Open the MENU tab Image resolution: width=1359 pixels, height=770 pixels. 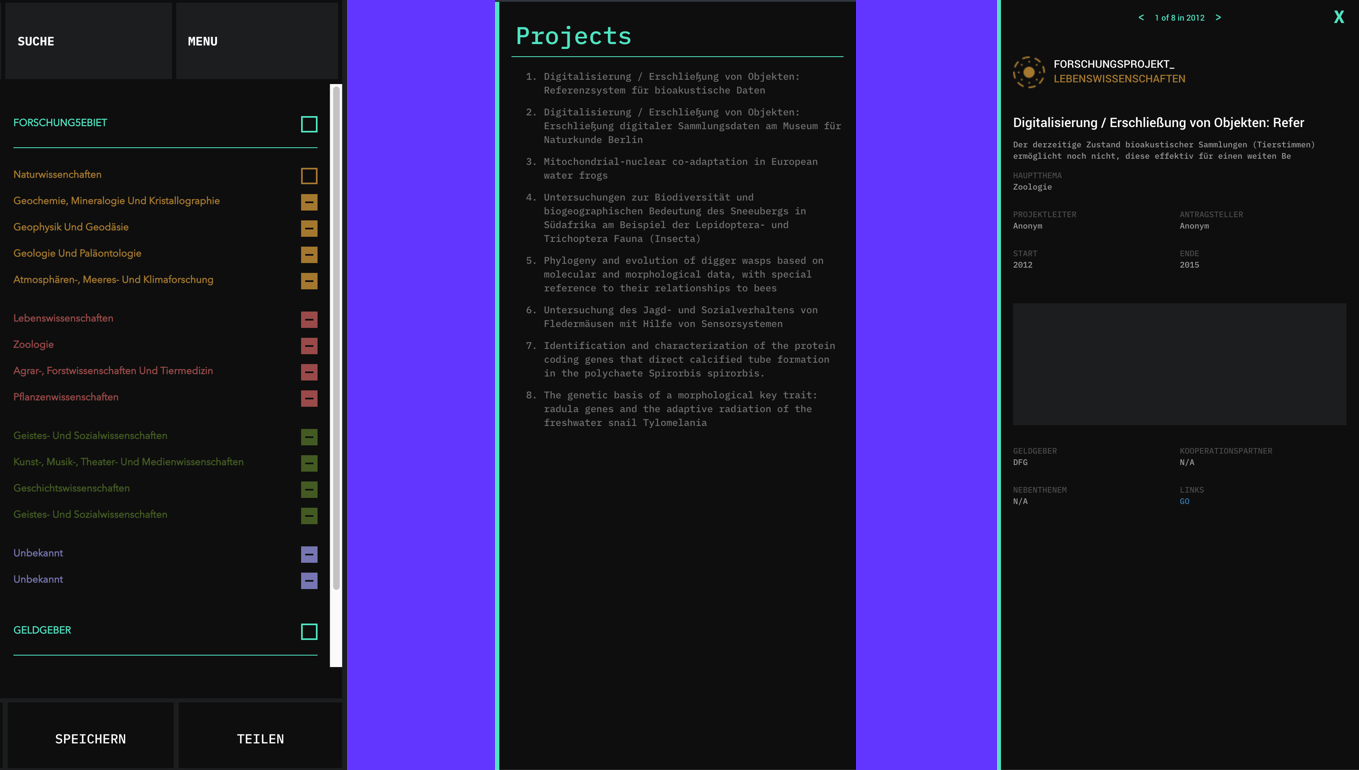[257, 41]
